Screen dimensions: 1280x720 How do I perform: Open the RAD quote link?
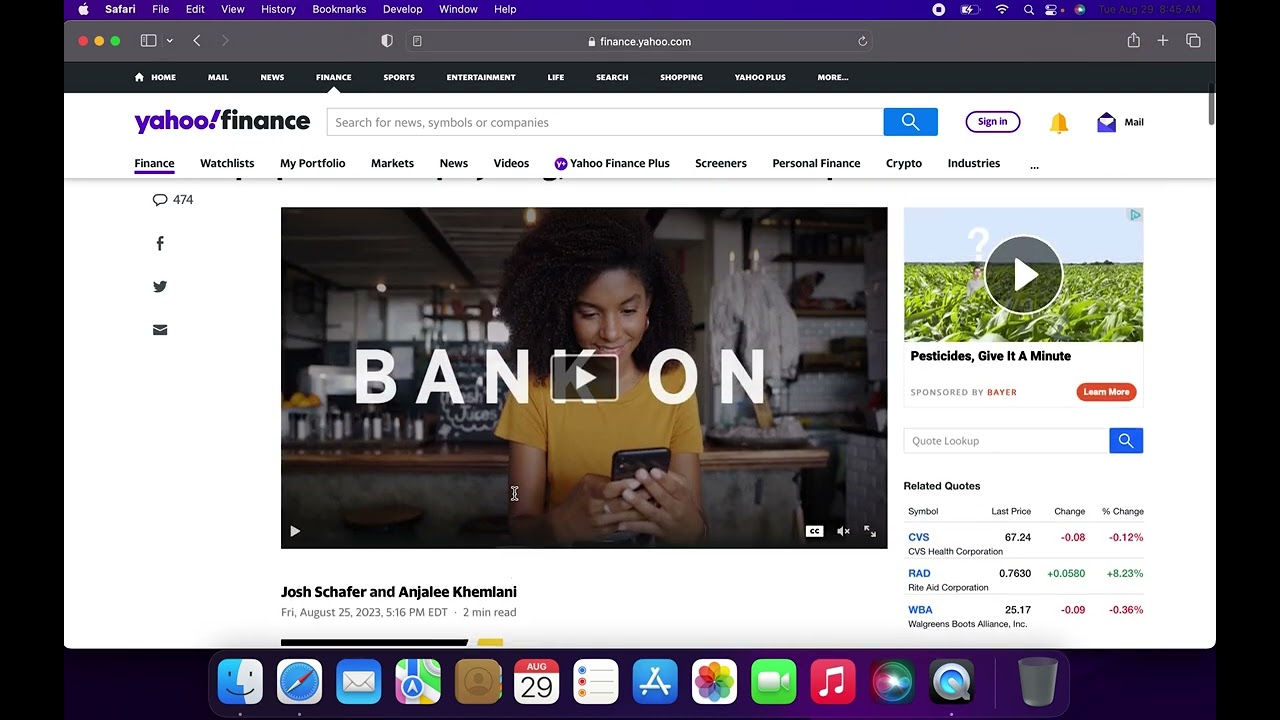point(919,573)
